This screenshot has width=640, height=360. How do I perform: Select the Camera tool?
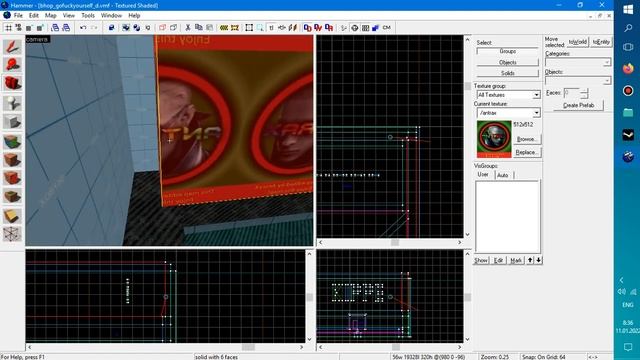tap(12, 83)
